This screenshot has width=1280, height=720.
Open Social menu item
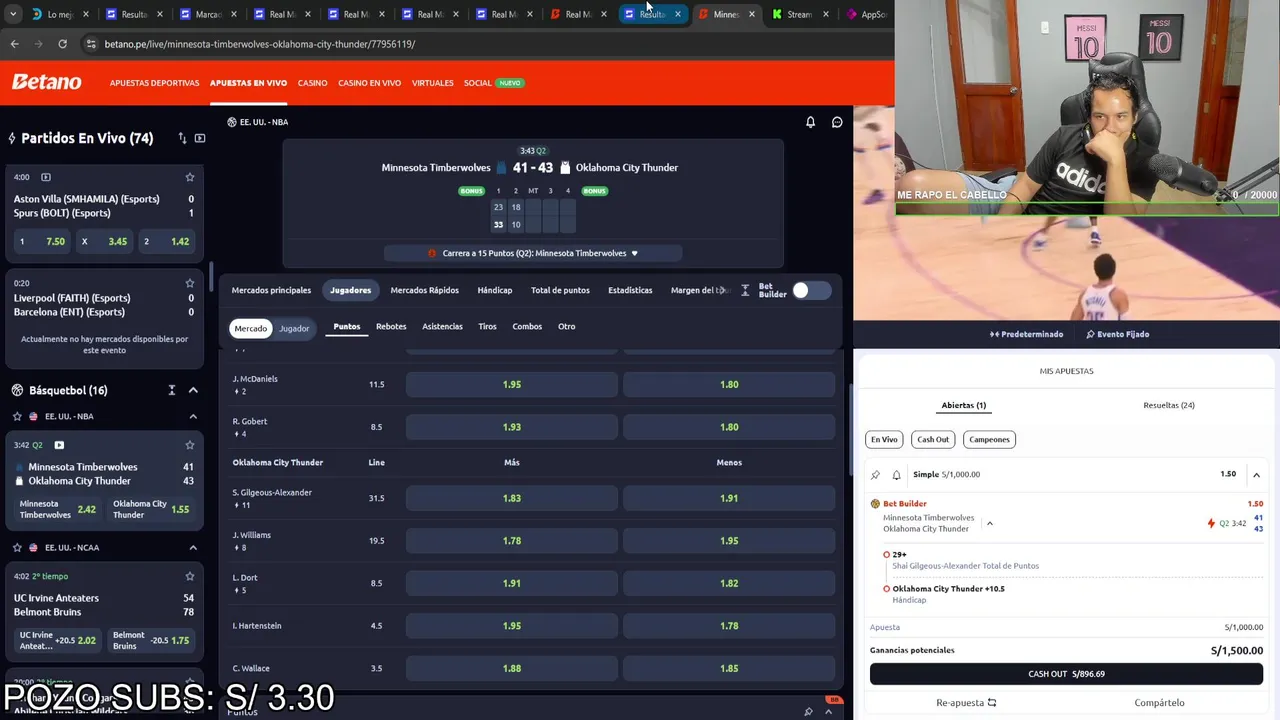tap(478, 83)
